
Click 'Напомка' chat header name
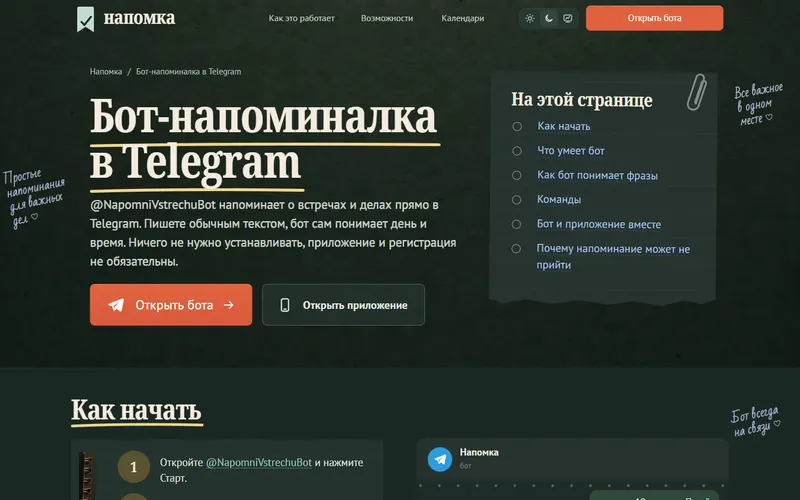(479, 452)
